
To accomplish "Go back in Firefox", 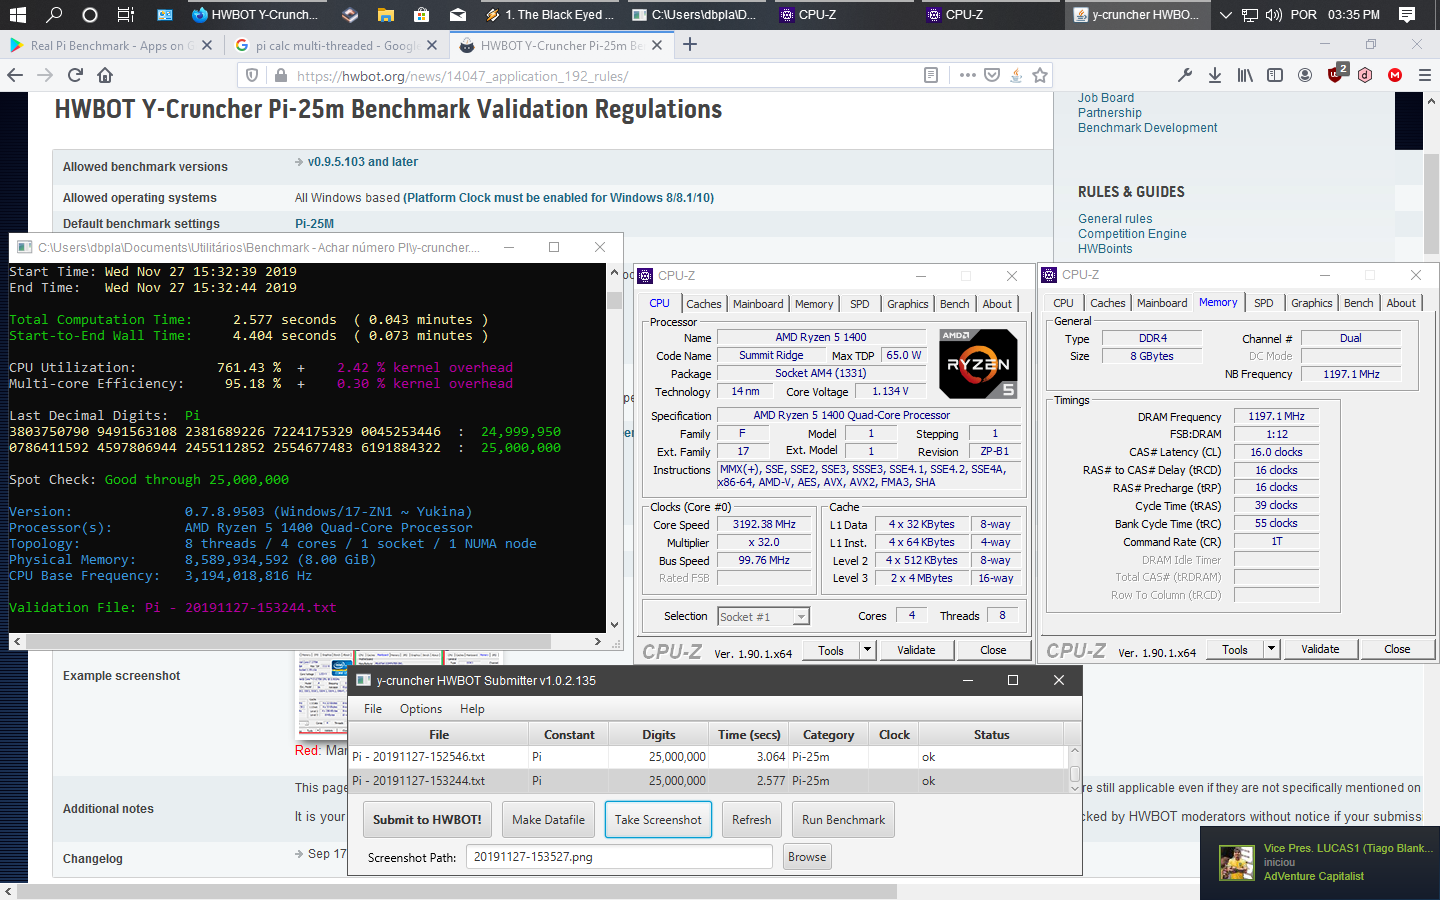I will 15,75.
